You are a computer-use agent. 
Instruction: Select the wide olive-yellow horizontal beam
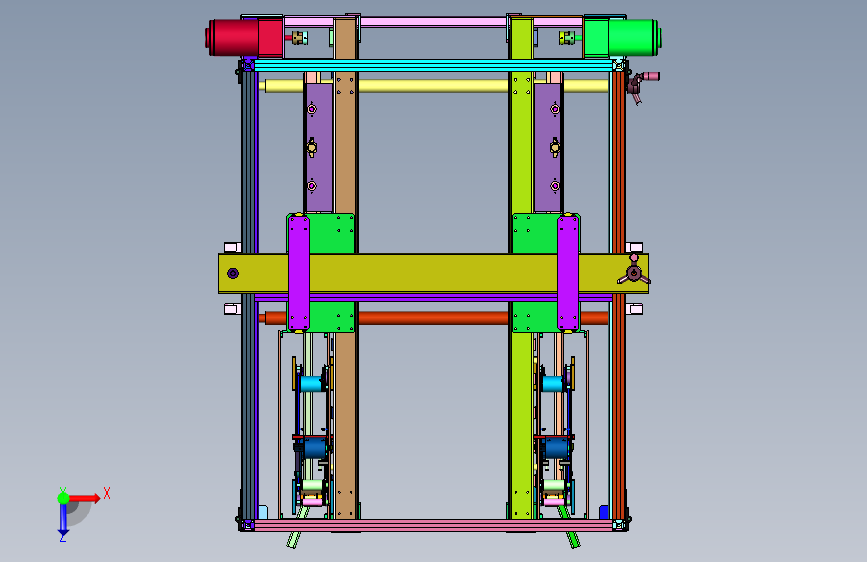tap(433, 273)
